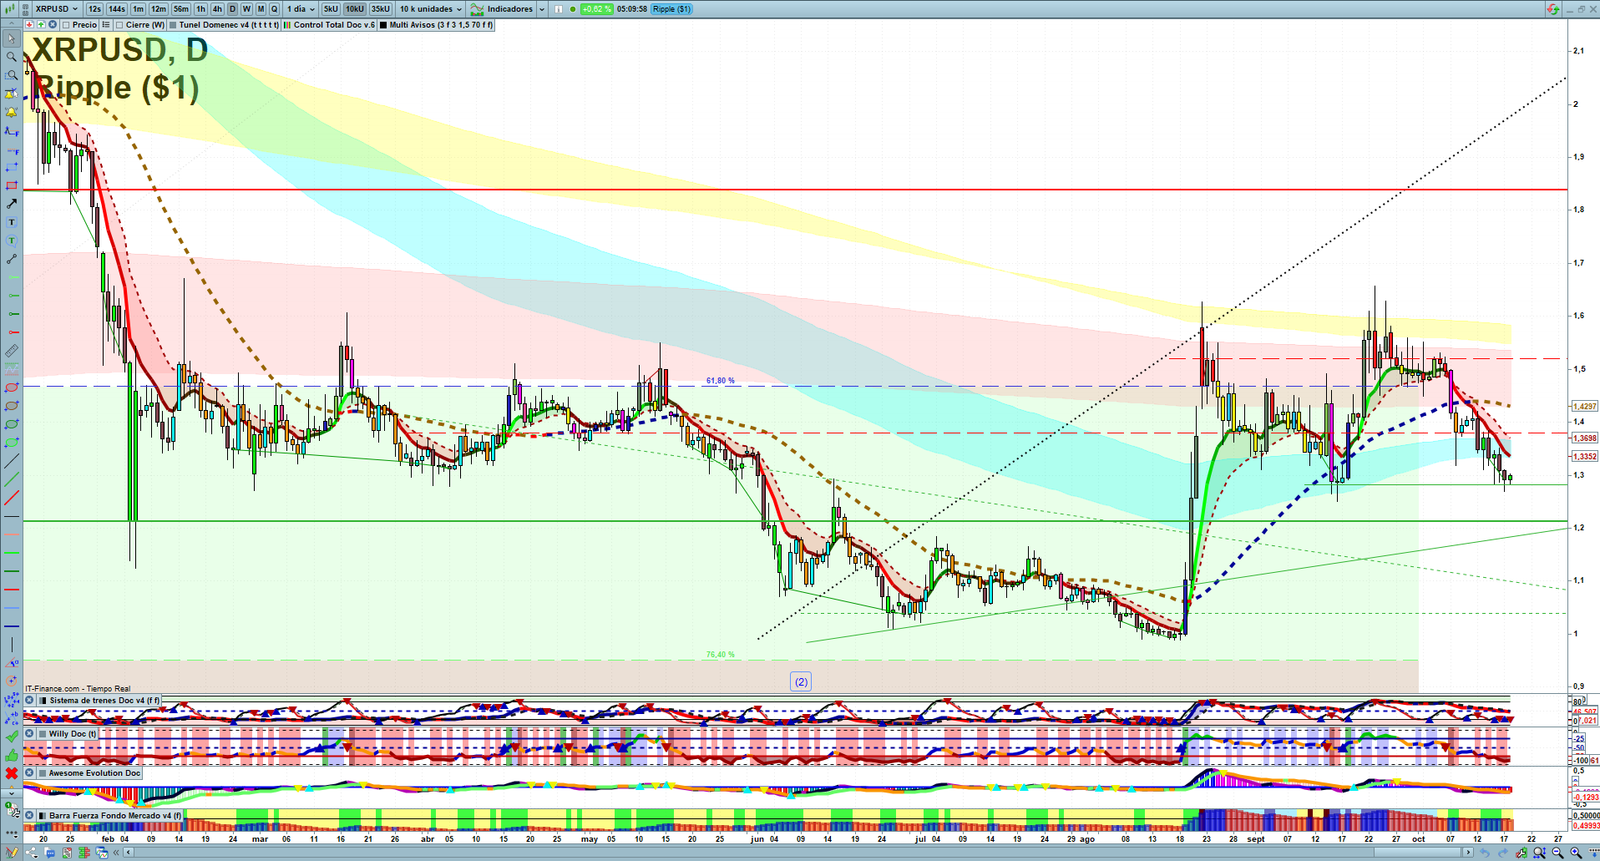Open the Indicadores menu

(x=501, y=9)
